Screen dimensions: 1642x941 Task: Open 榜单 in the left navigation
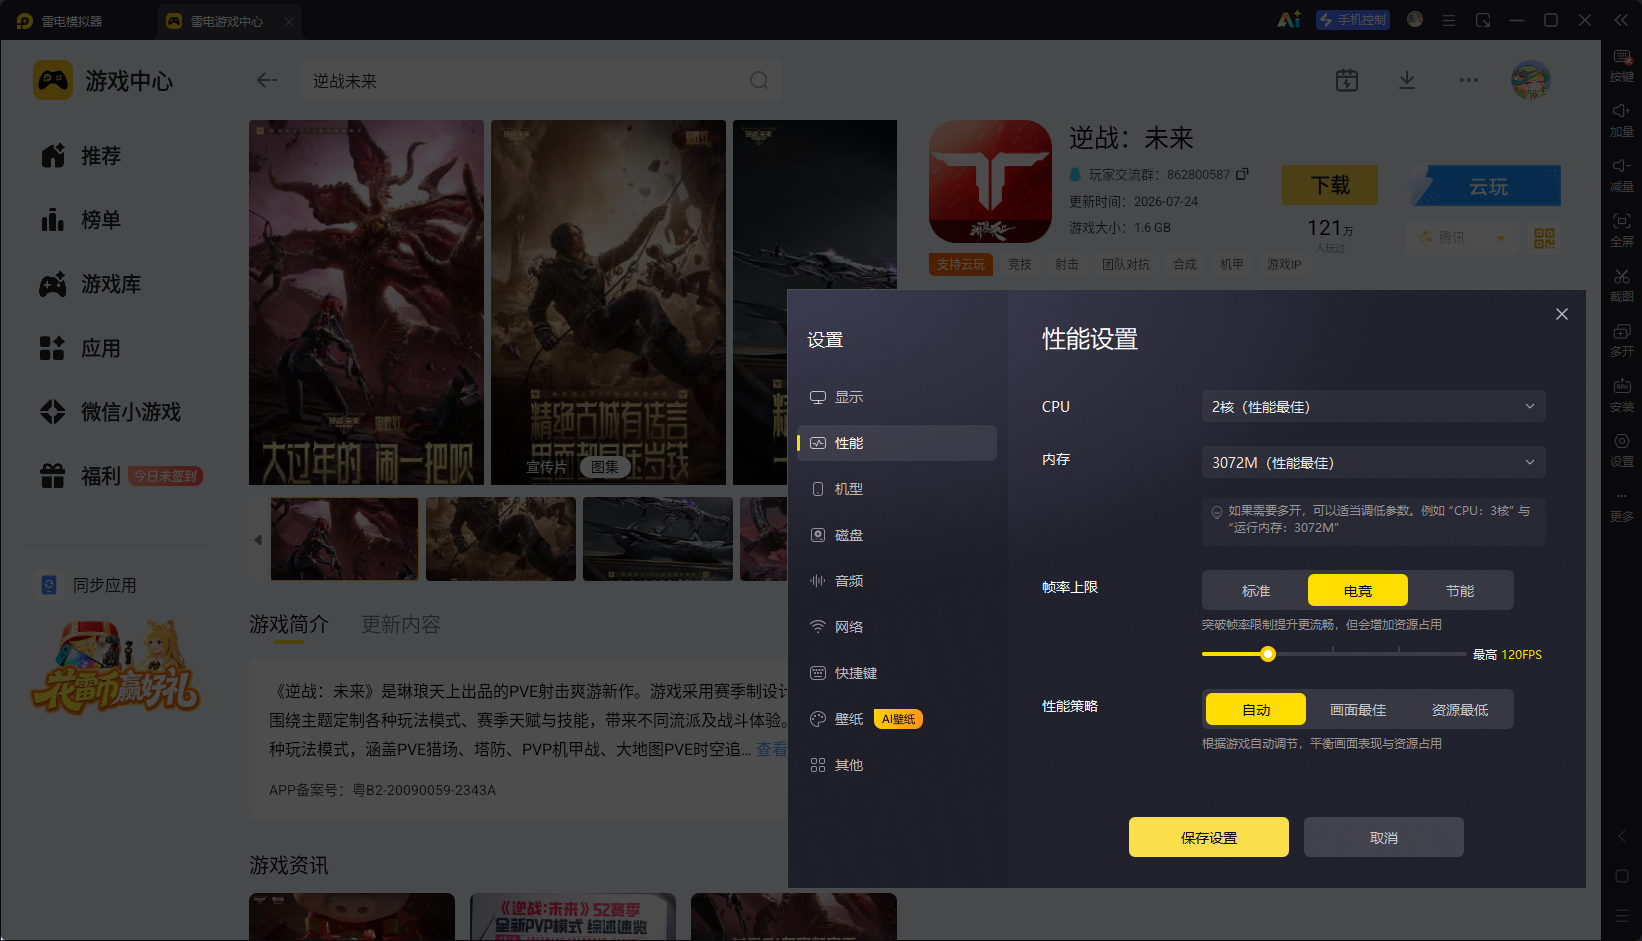pos(82,220)
